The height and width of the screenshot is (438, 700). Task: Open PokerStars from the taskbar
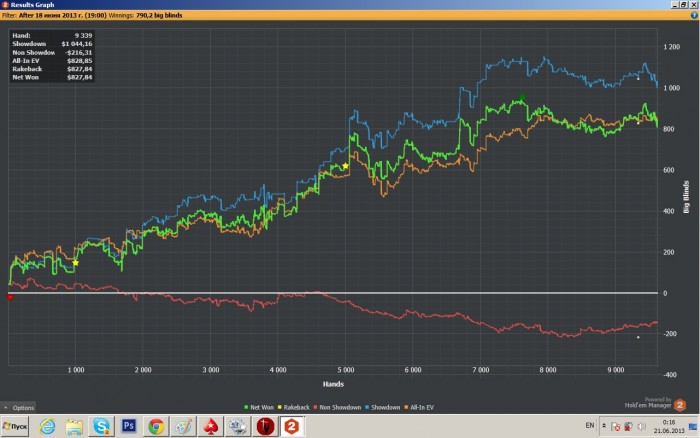(x=211, y=426)
